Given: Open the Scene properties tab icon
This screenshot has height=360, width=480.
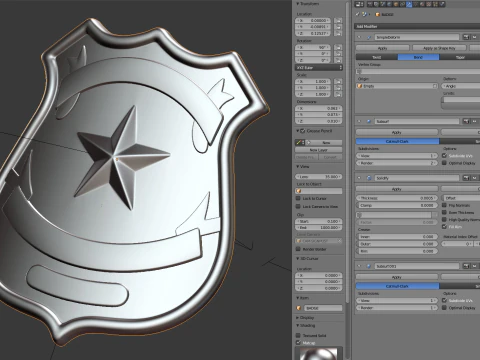Looking at the screenshot, I should [383, 4].
